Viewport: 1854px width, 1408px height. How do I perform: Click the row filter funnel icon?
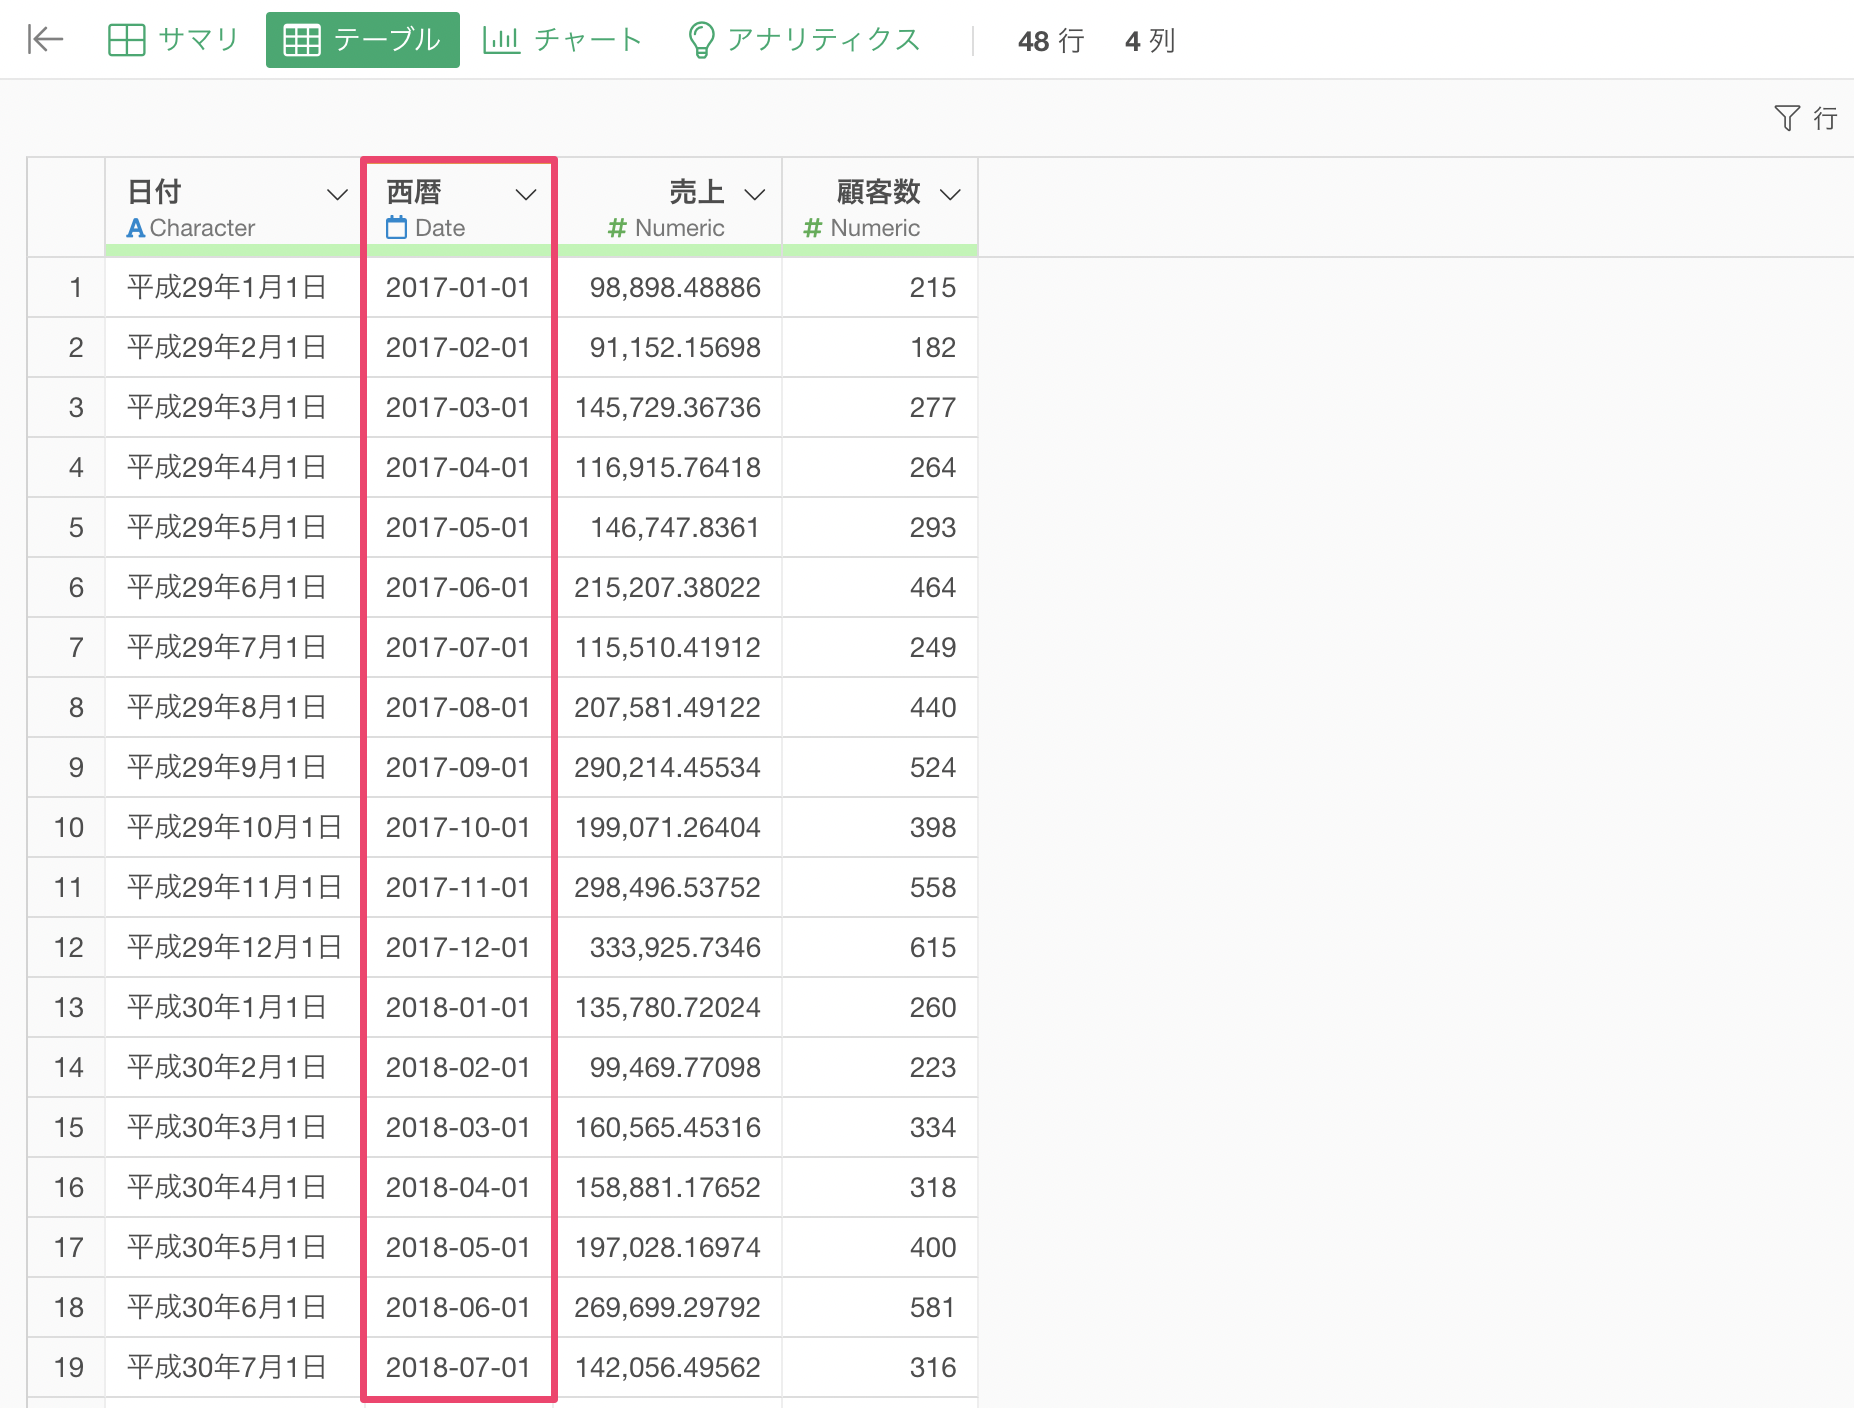coord(1787,118)
